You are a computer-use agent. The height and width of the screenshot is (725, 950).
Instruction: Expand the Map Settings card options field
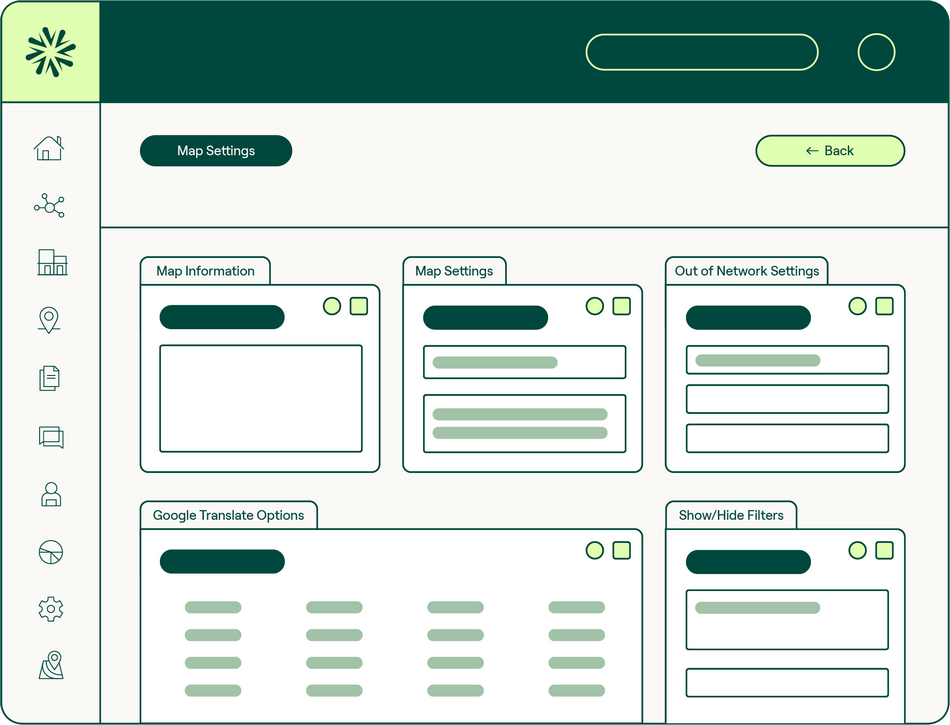point(524,361)
